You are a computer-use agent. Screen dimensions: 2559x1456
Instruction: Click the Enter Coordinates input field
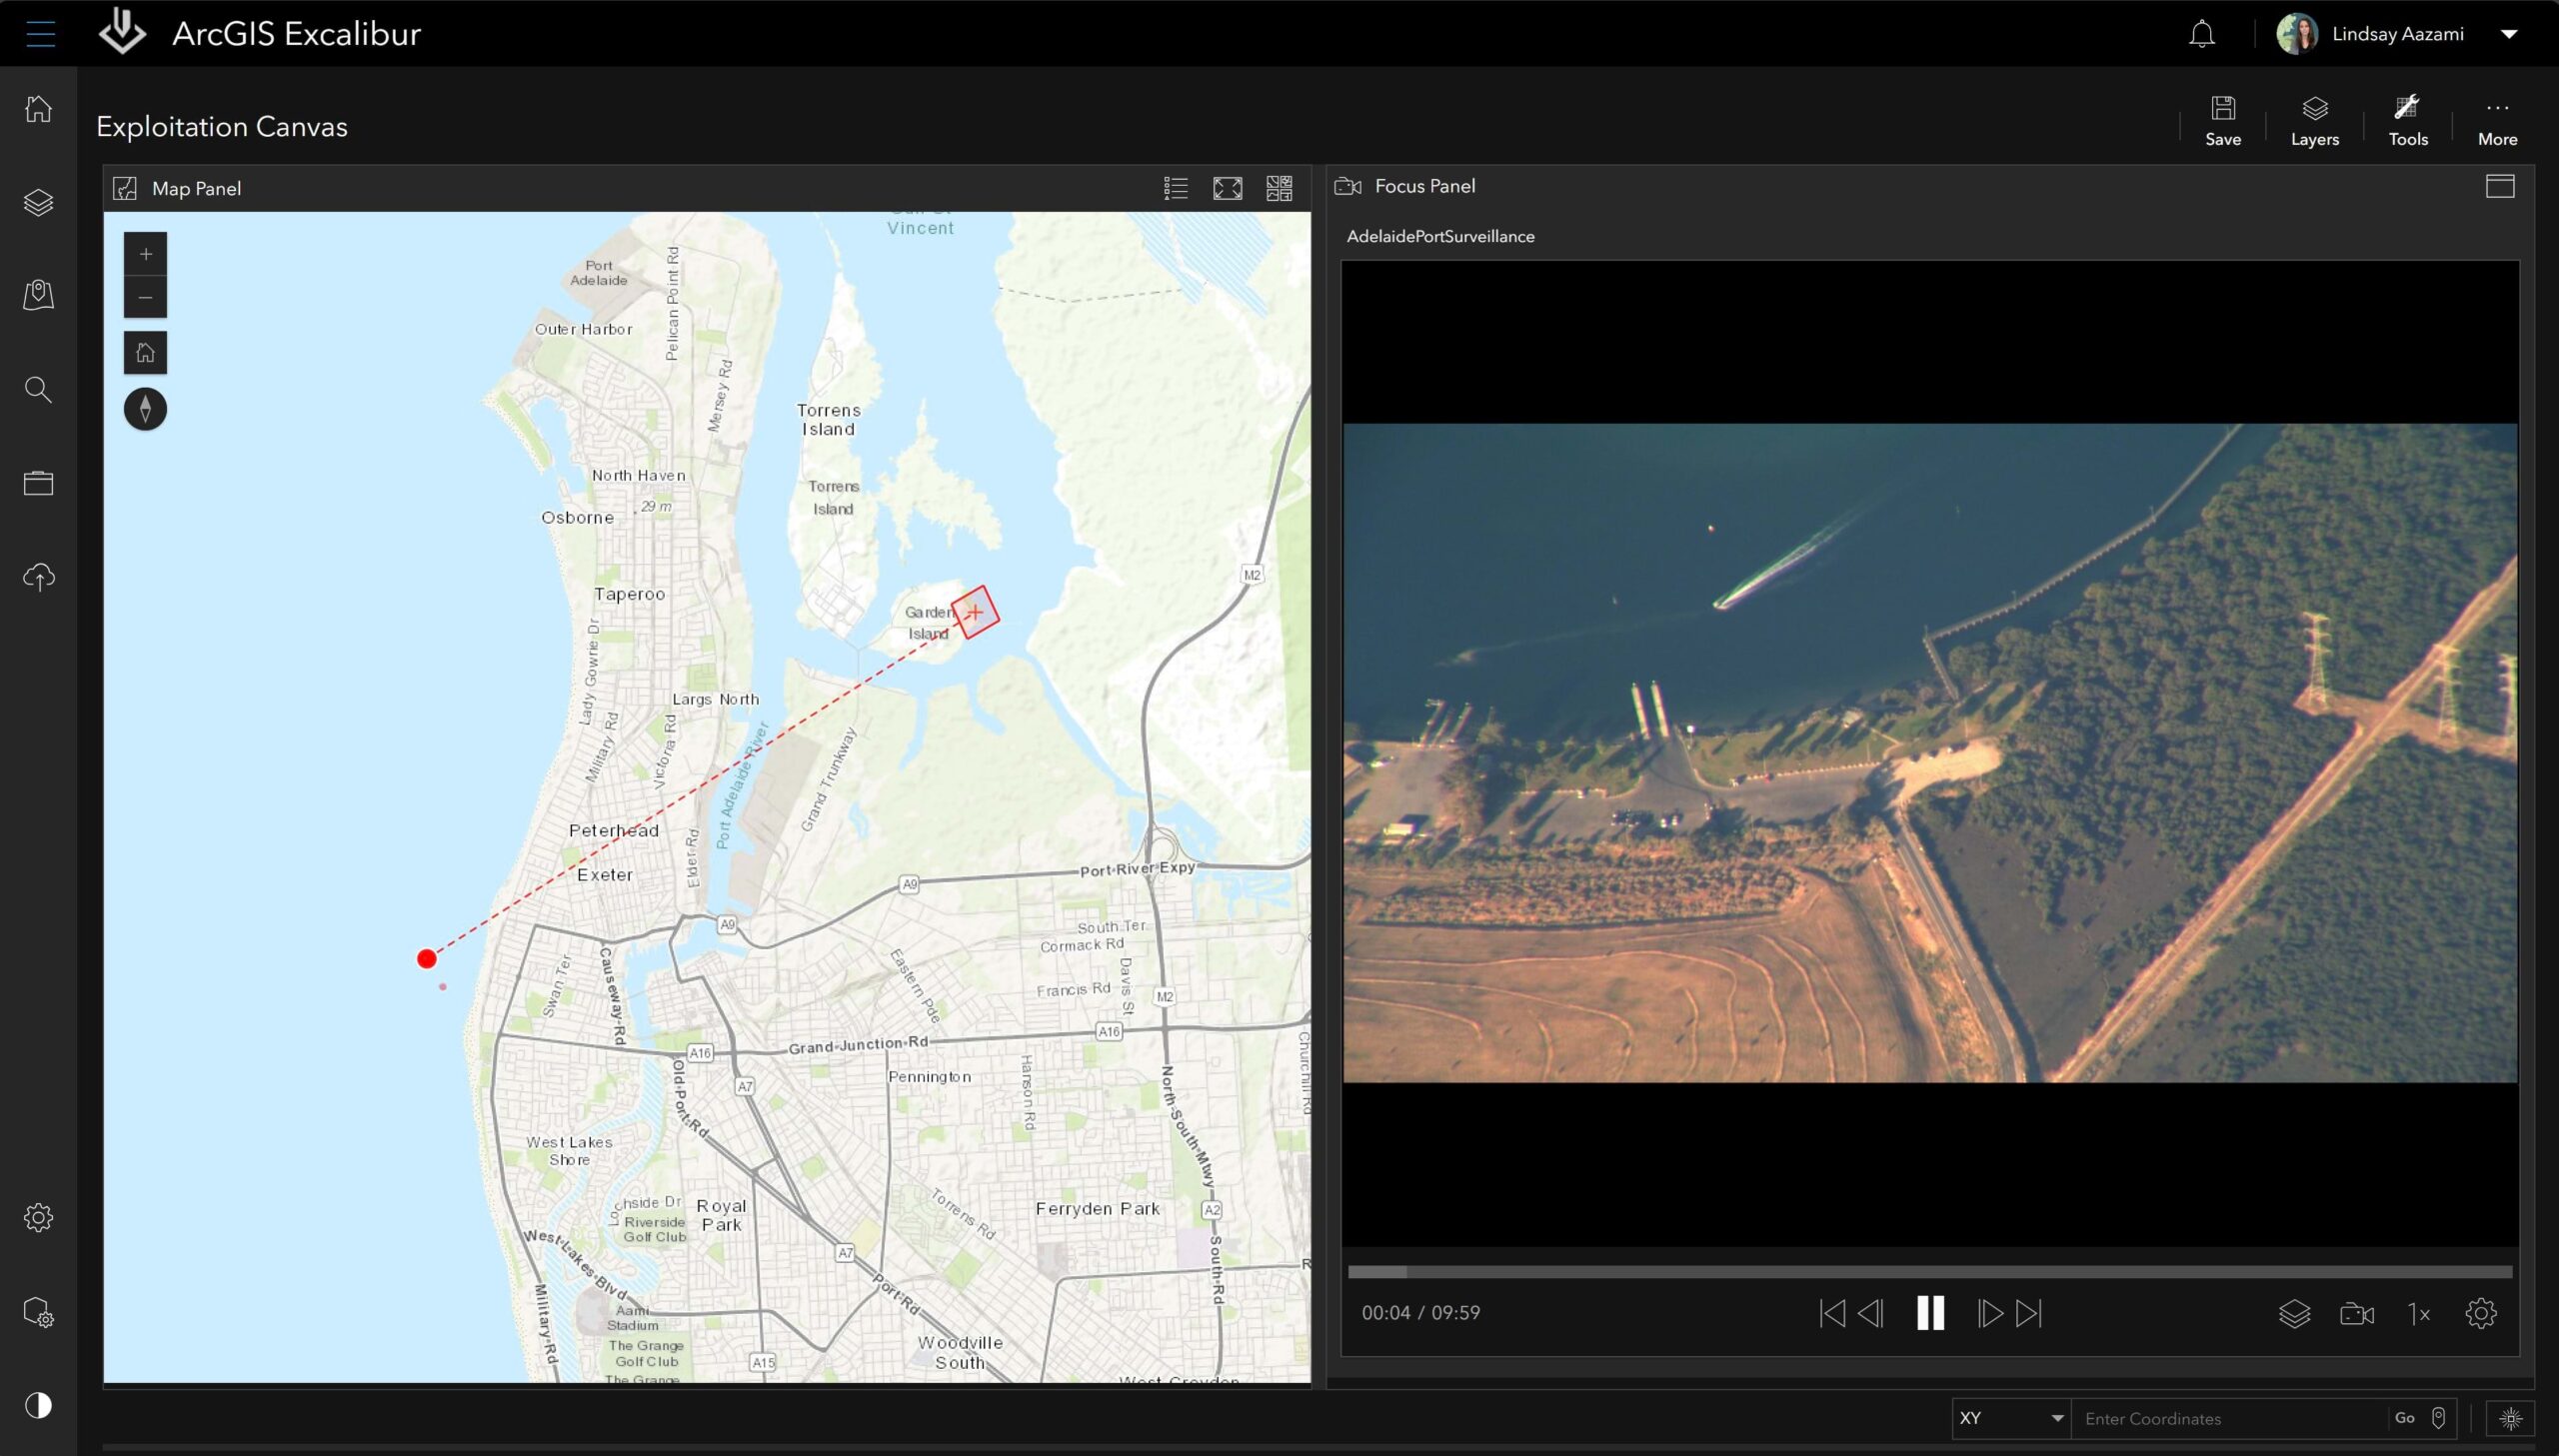(2228, 1418)
